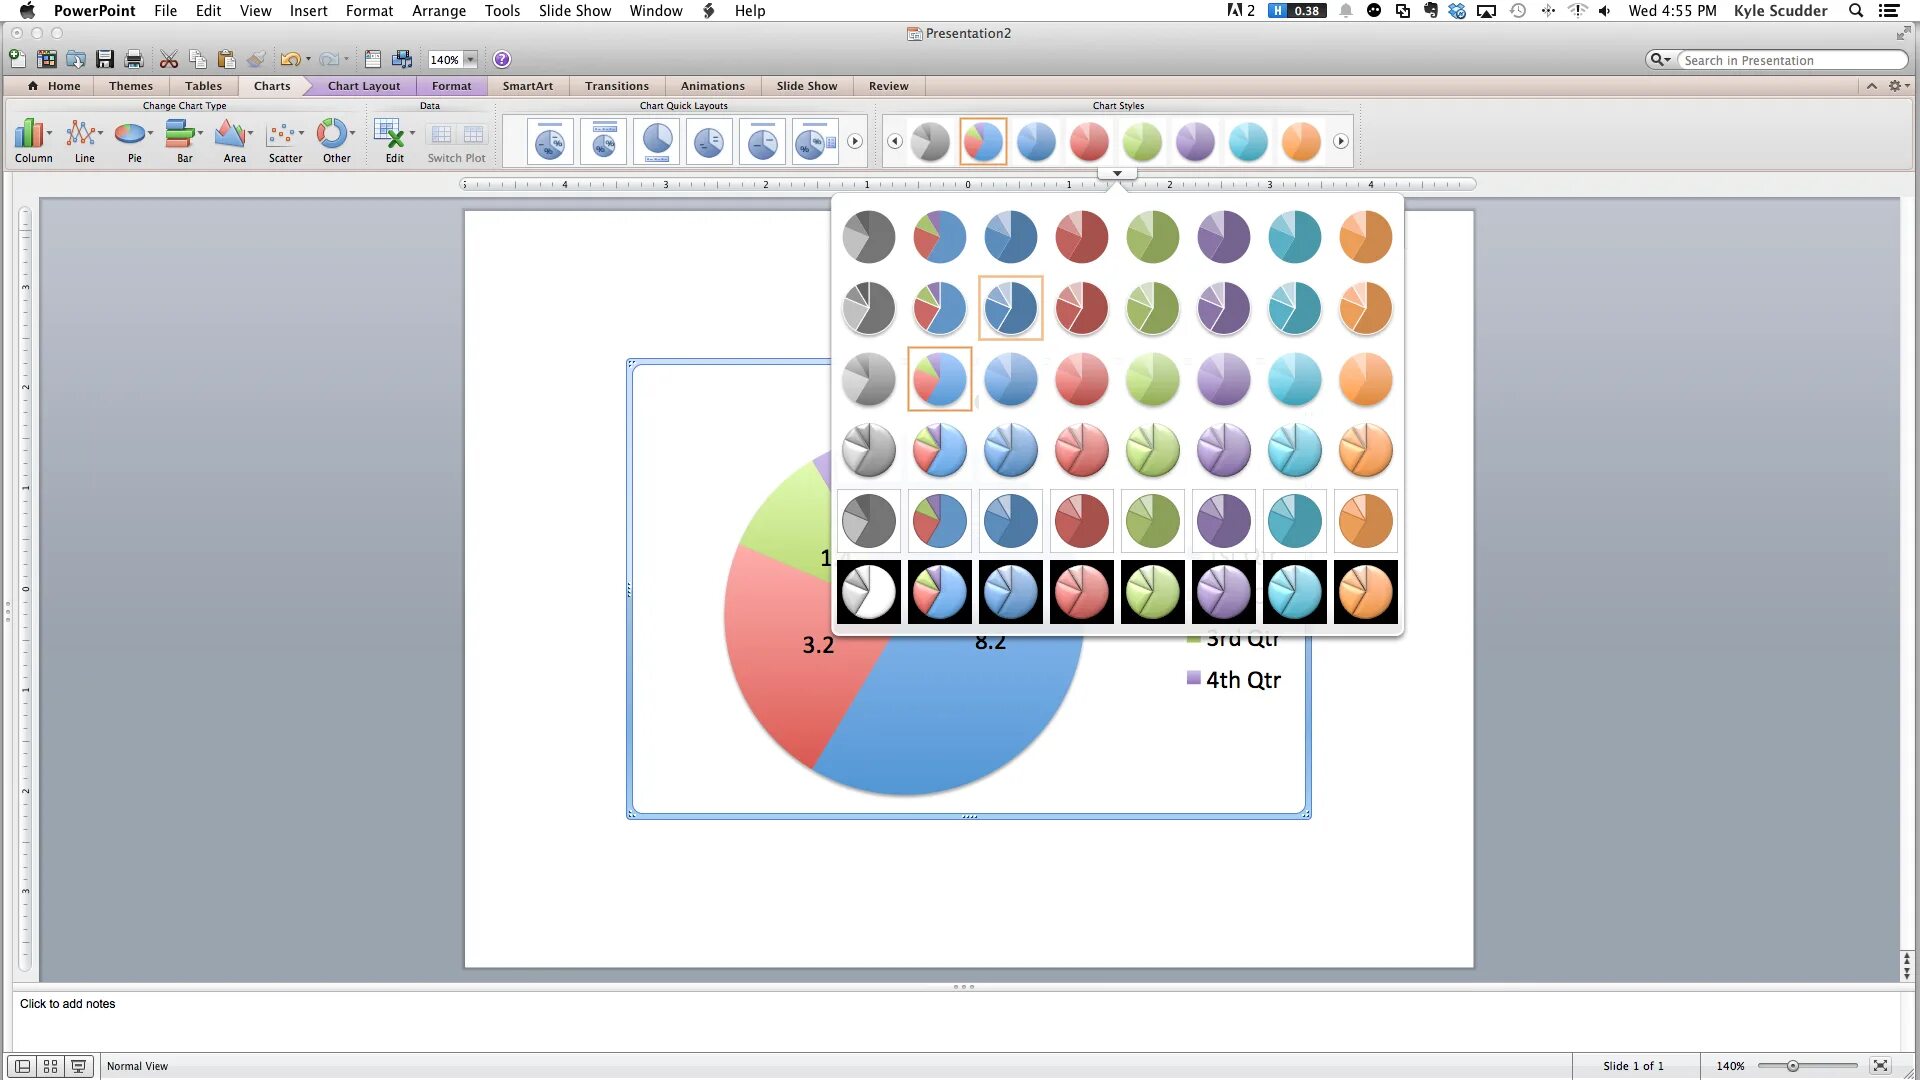Toggle the Review tab
The width and height of the screenshot is (1920, 1080).
coord(889,86)
